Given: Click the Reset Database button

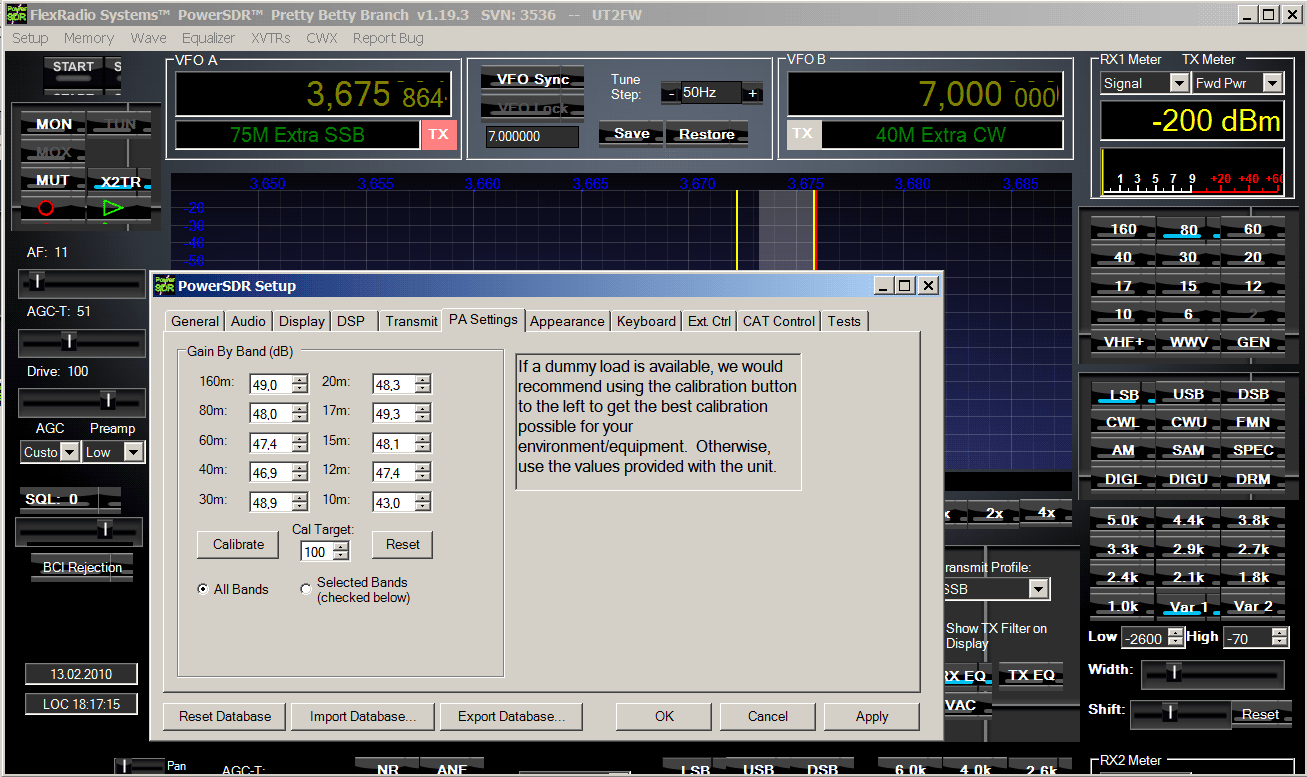Looking at the screenshot, I should [225, 716].
